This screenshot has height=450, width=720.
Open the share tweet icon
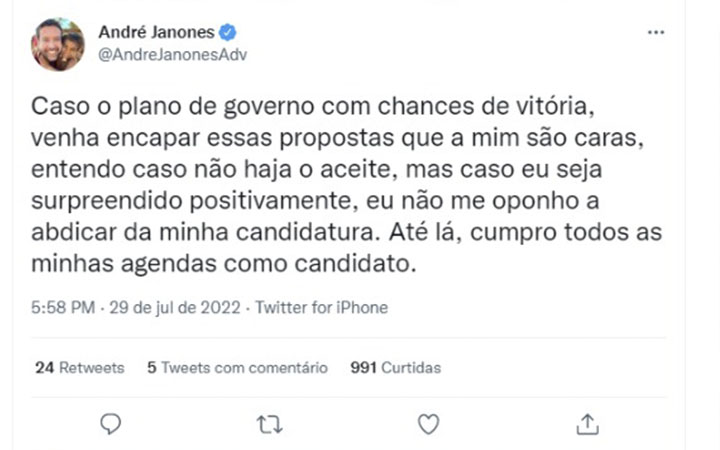coord(587,424)
